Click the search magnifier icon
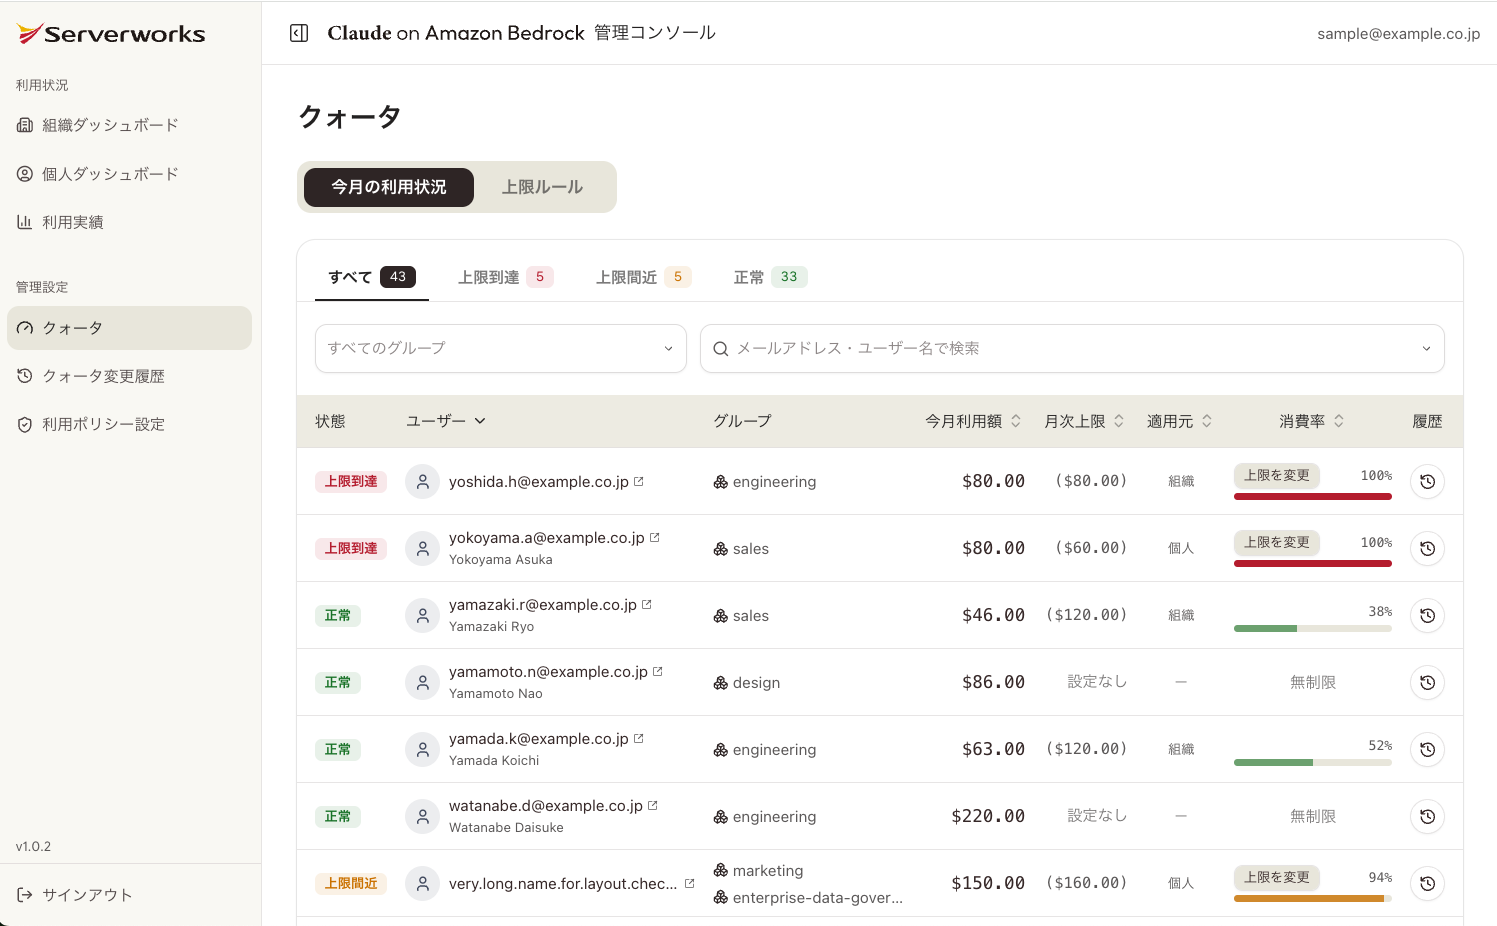 pyautogui.click(x=720, y=349)
